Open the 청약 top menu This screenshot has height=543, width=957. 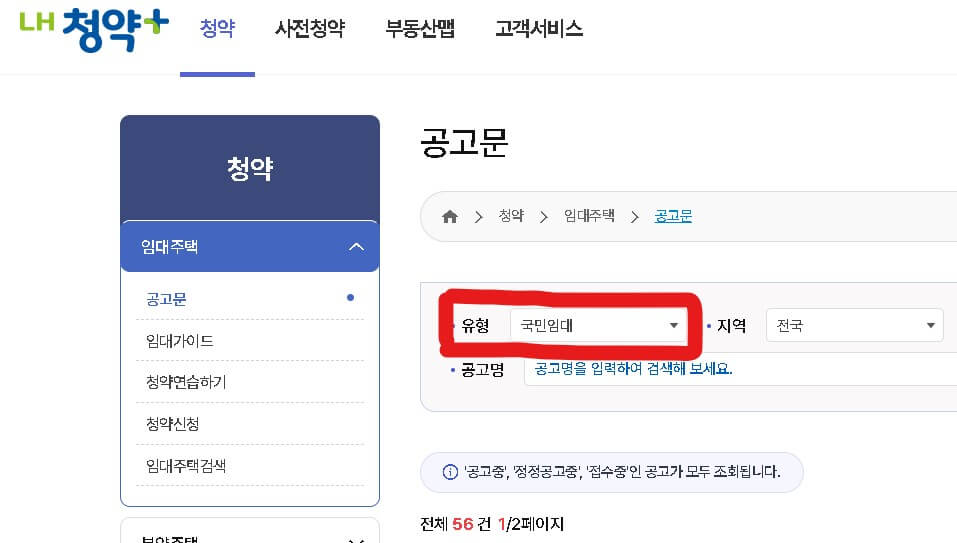point(217,28)
